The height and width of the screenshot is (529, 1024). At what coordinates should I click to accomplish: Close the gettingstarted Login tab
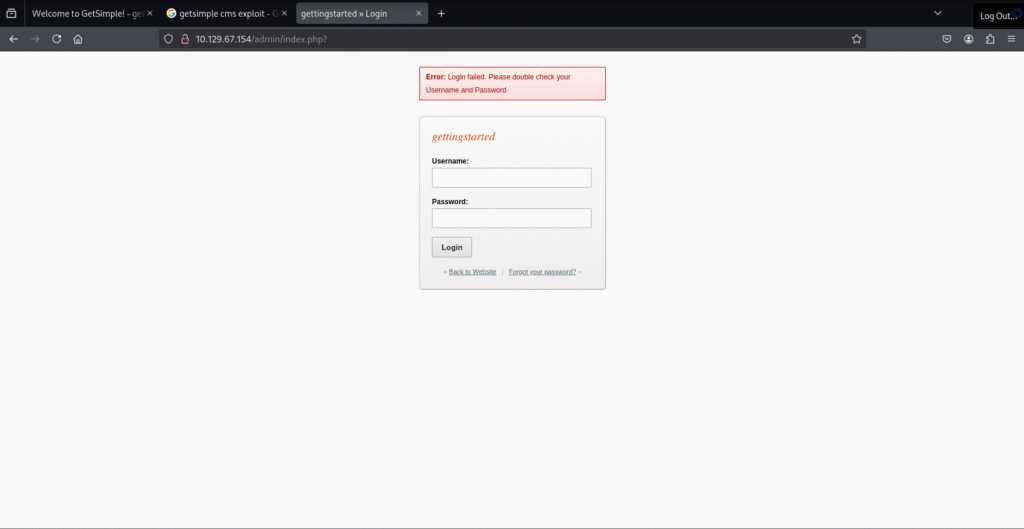click(x=419, y=13)
